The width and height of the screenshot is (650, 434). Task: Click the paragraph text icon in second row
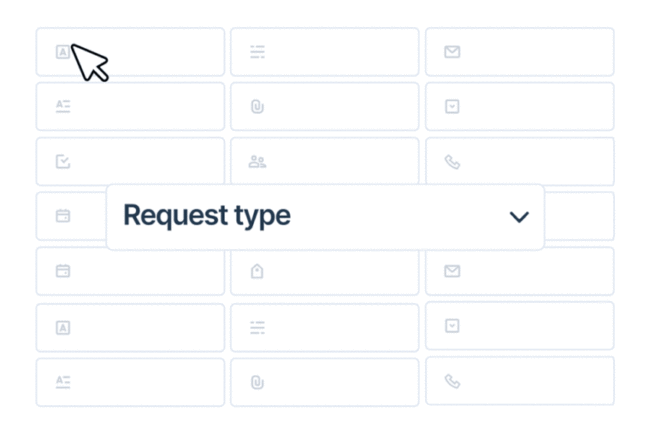[x=63, y=107]
